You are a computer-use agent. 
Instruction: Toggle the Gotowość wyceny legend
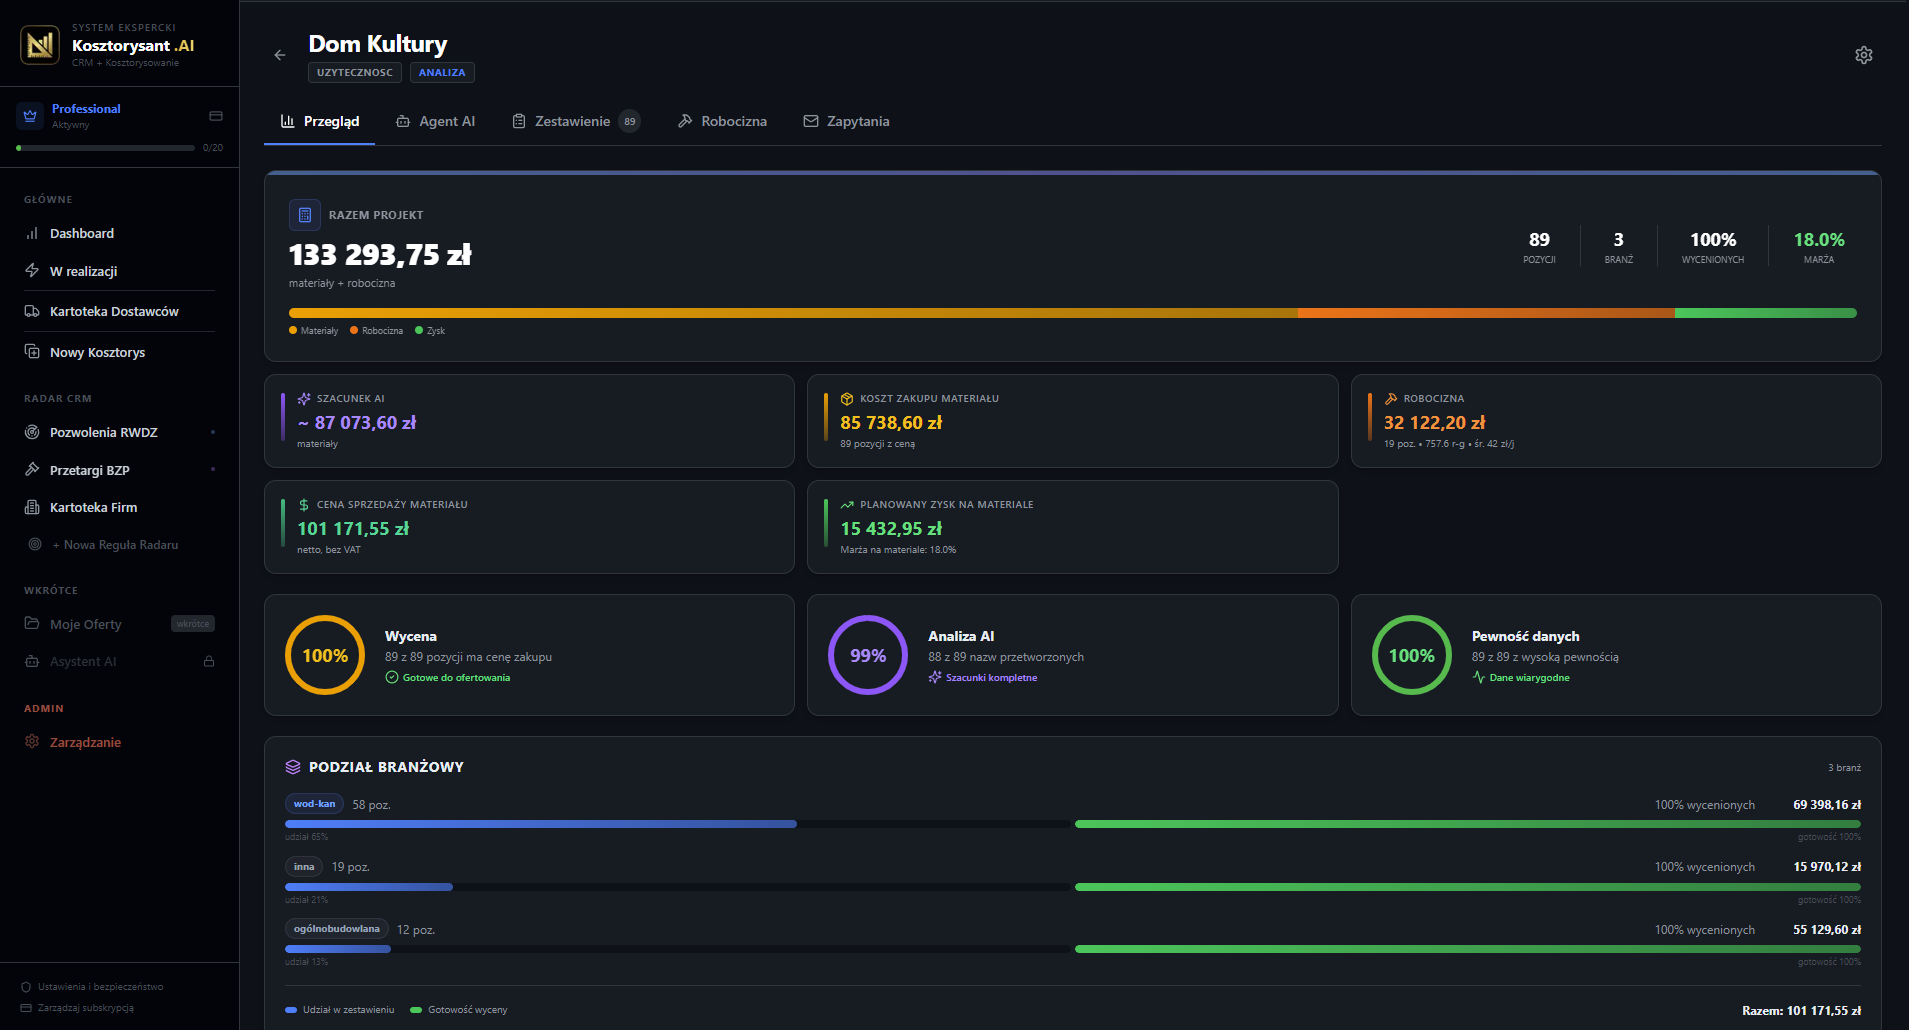tap(458, 1009)
